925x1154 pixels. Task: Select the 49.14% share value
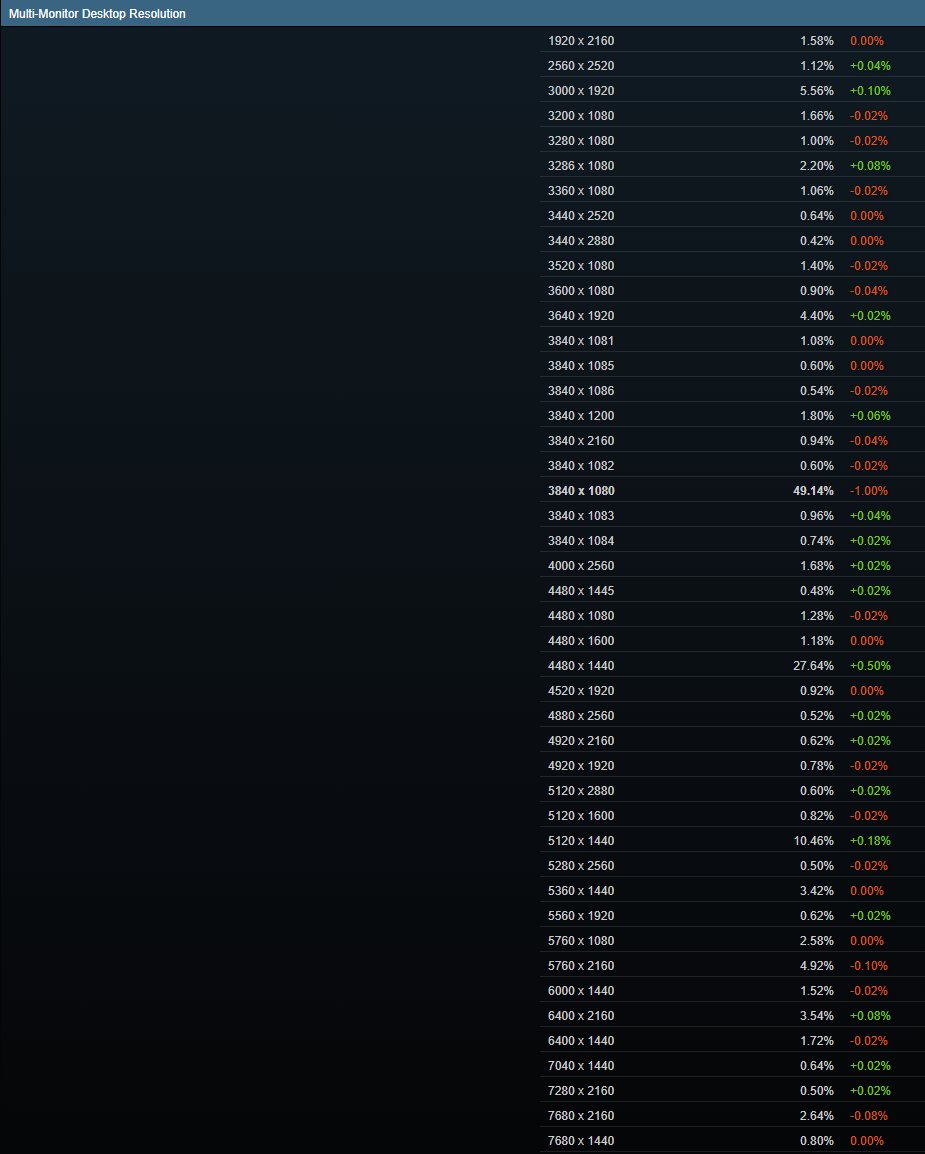[813, 491]
